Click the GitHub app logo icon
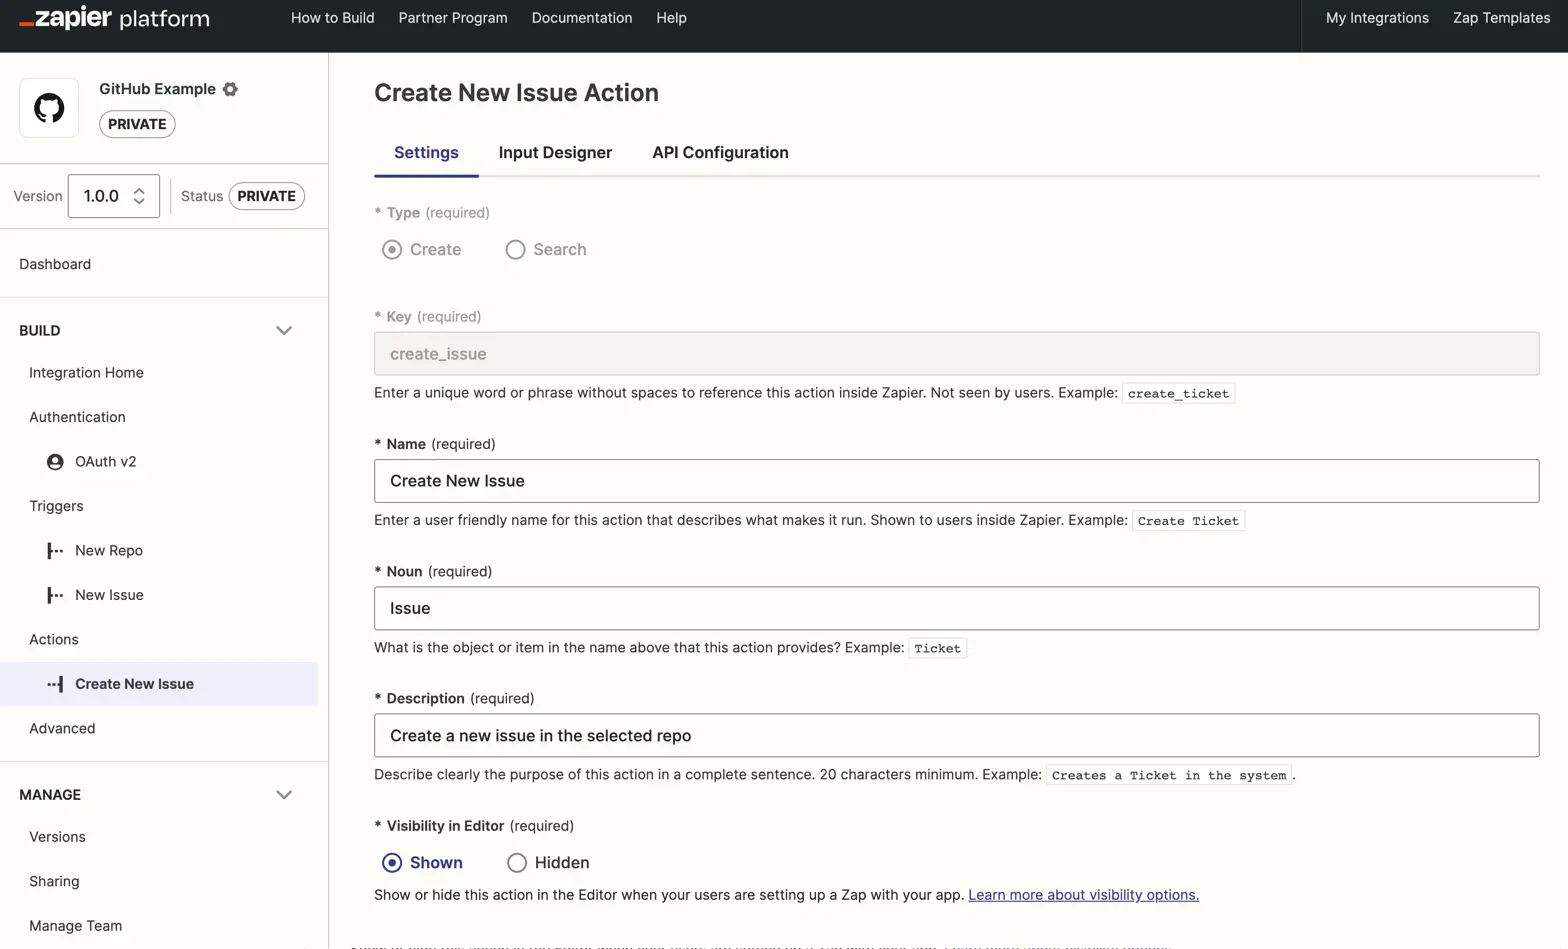The width and height of the screenshot is (1568, 949). (49, 108)
